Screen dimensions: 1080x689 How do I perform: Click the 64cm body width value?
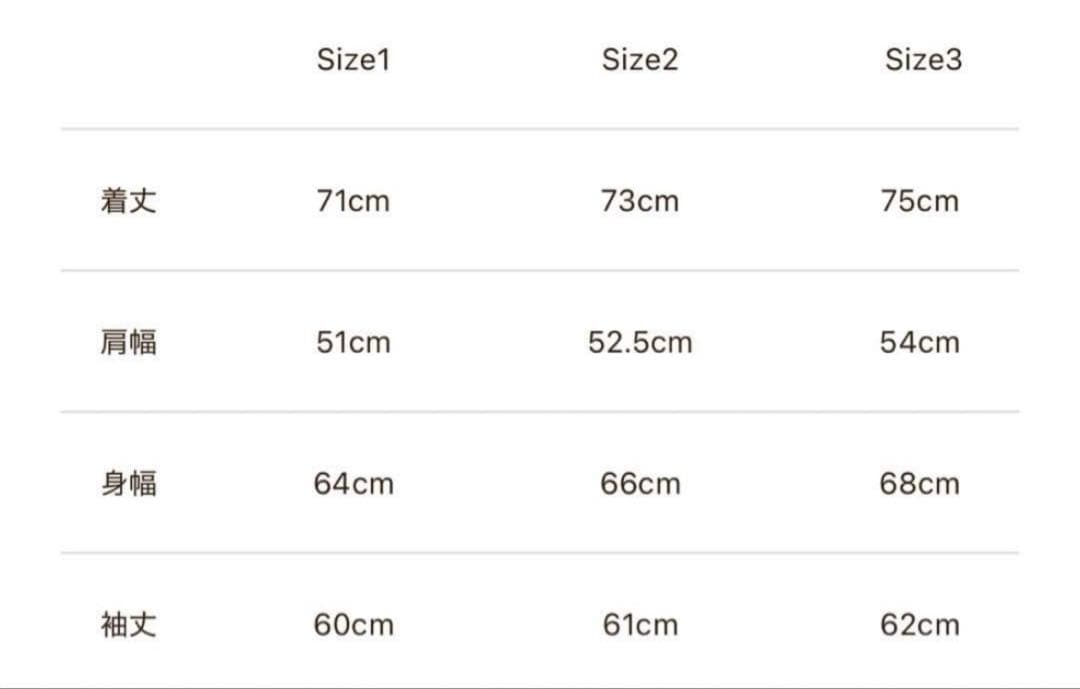[353, 484]
